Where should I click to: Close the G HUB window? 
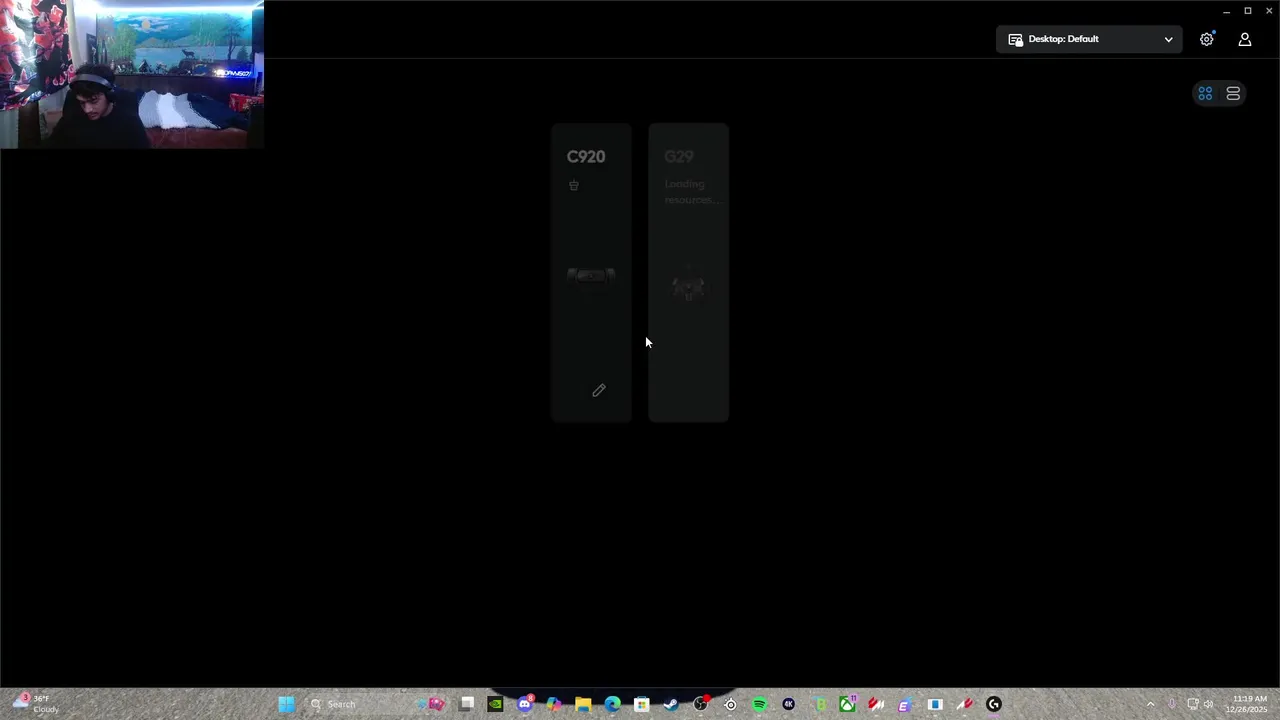[x=1269, y=11]
